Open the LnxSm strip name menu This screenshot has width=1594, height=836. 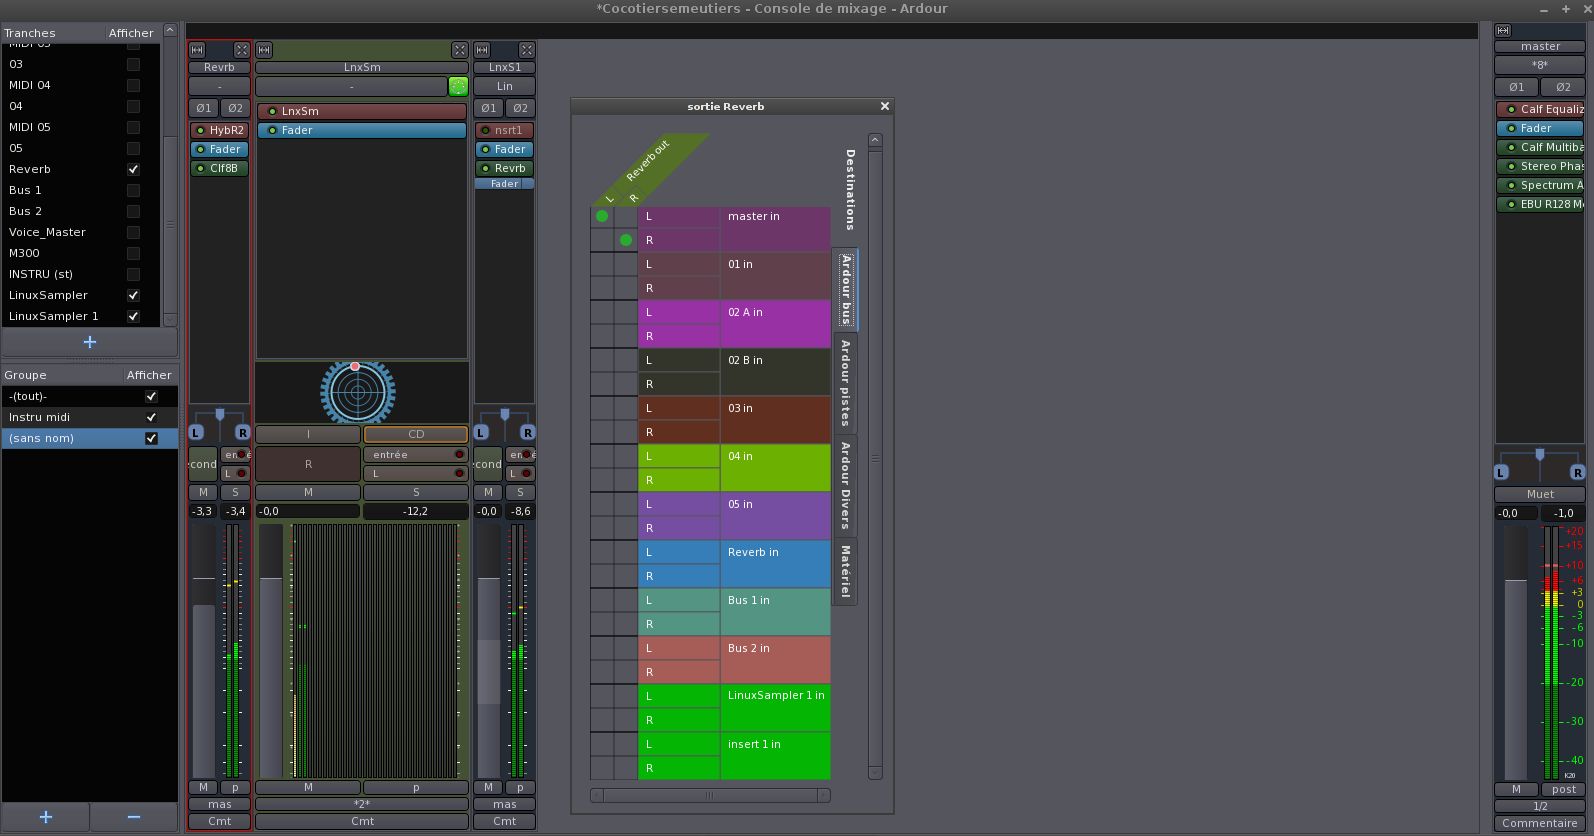[x=362, y=68]
